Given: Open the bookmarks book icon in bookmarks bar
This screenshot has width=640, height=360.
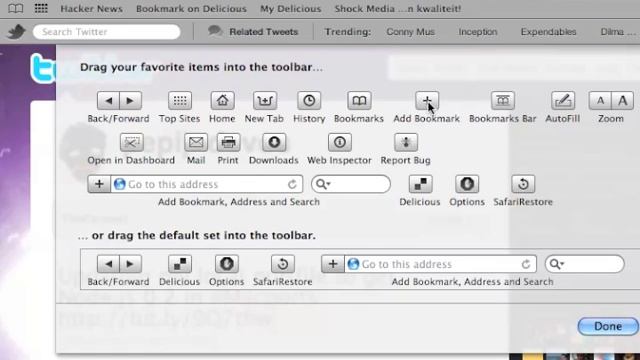Looking at the screenshot, I should 16,8.
